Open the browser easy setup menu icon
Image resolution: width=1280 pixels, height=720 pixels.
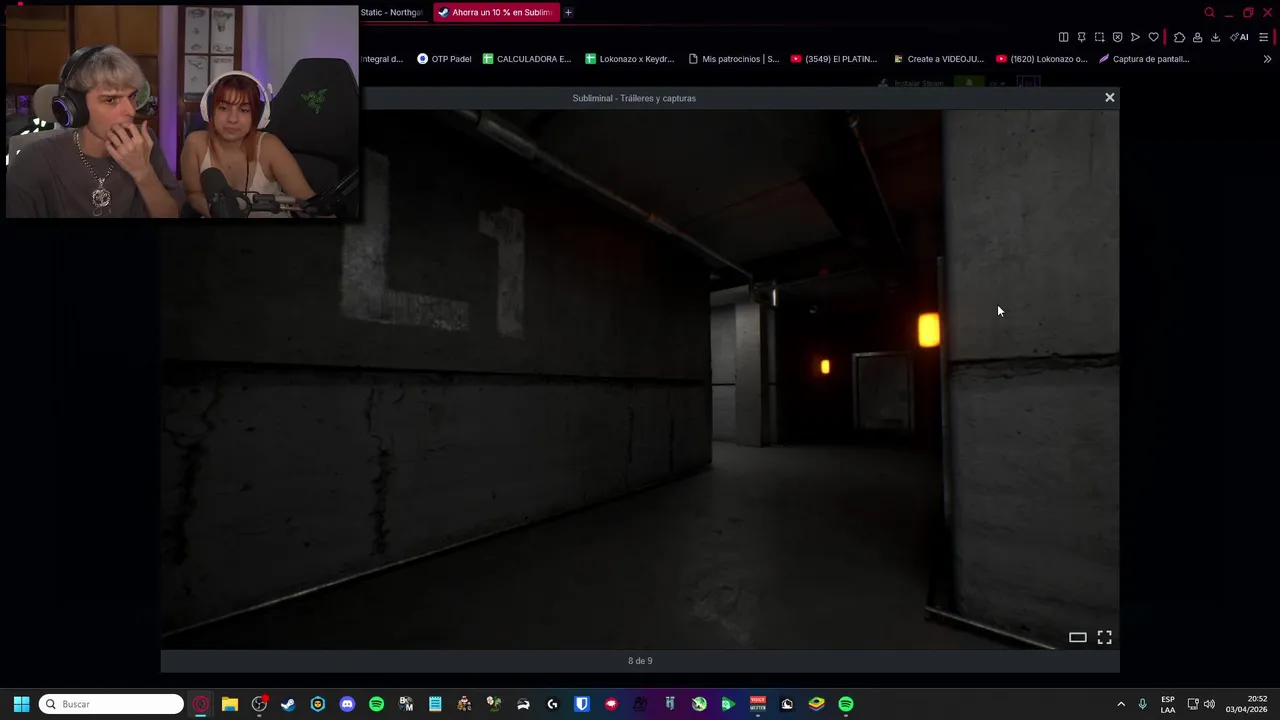pyautogui.click(x=1264, y=37)
